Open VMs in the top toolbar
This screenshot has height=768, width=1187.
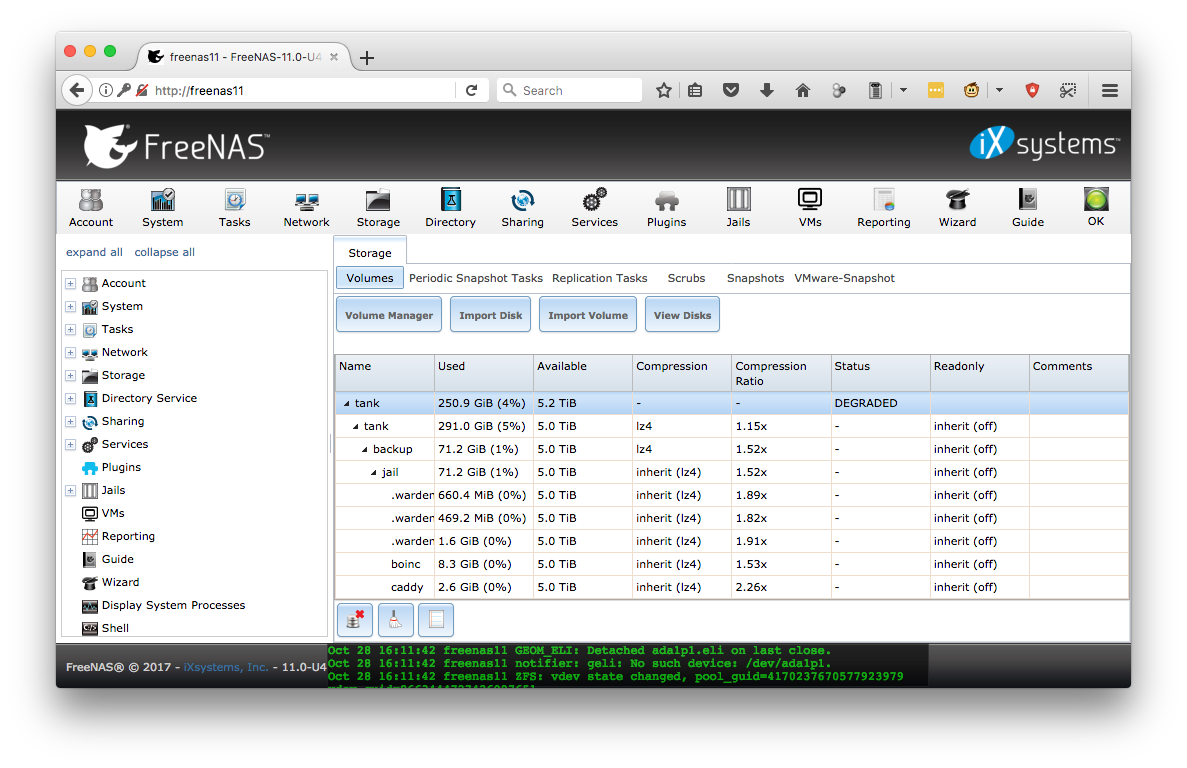point(810,207)
